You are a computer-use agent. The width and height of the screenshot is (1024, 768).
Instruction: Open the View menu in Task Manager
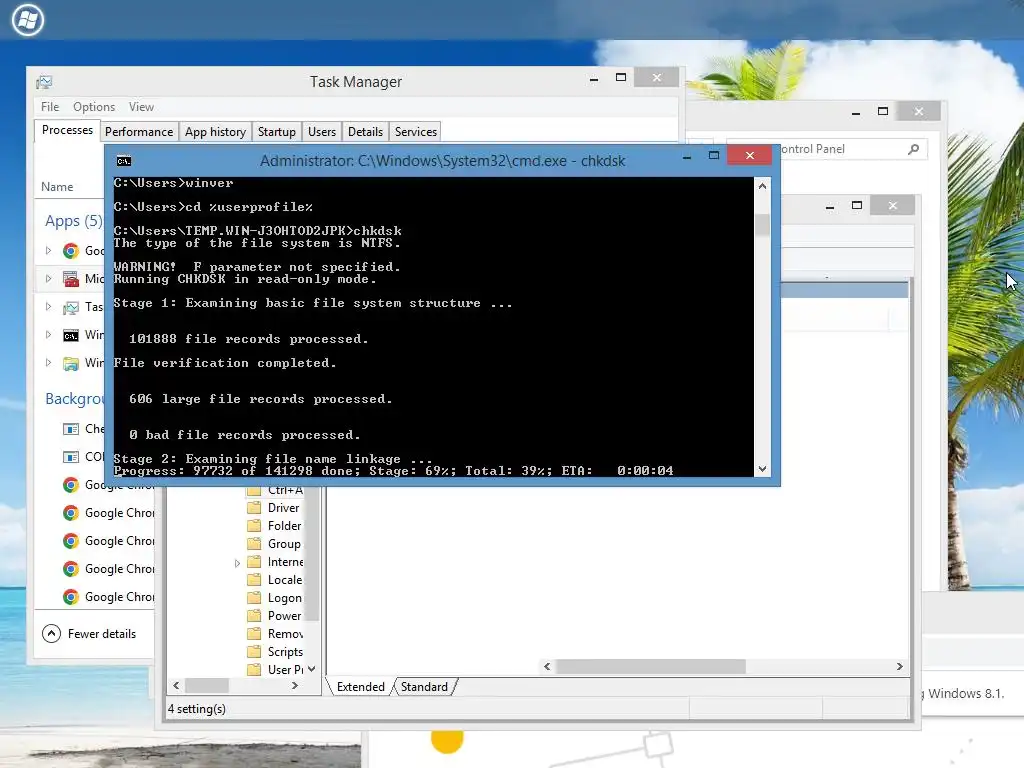click(x=141, y=106)
